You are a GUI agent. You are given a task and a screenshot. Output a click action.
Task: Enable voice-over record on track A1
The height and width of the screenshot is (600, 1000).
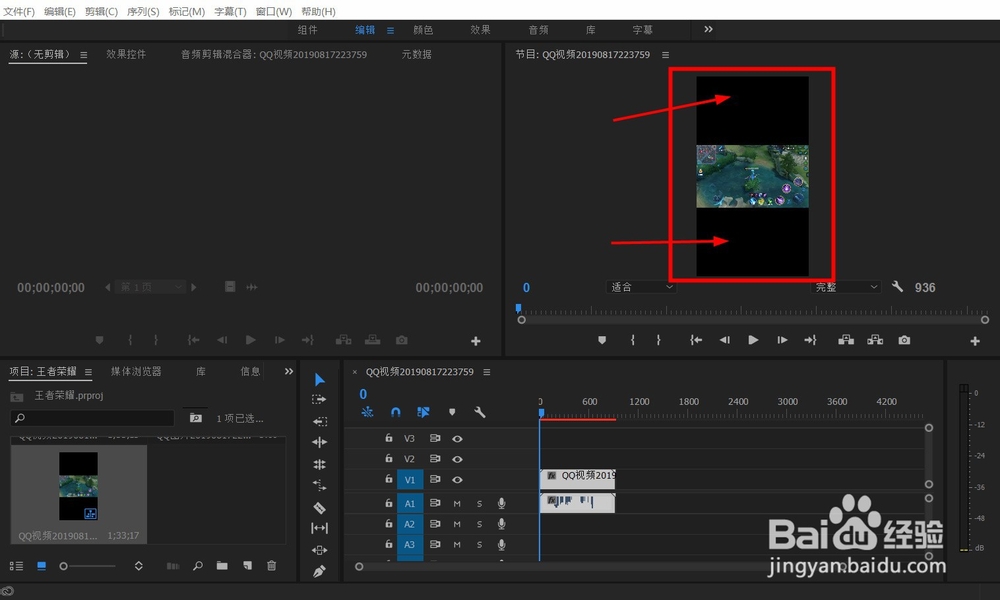click(502, 504)
